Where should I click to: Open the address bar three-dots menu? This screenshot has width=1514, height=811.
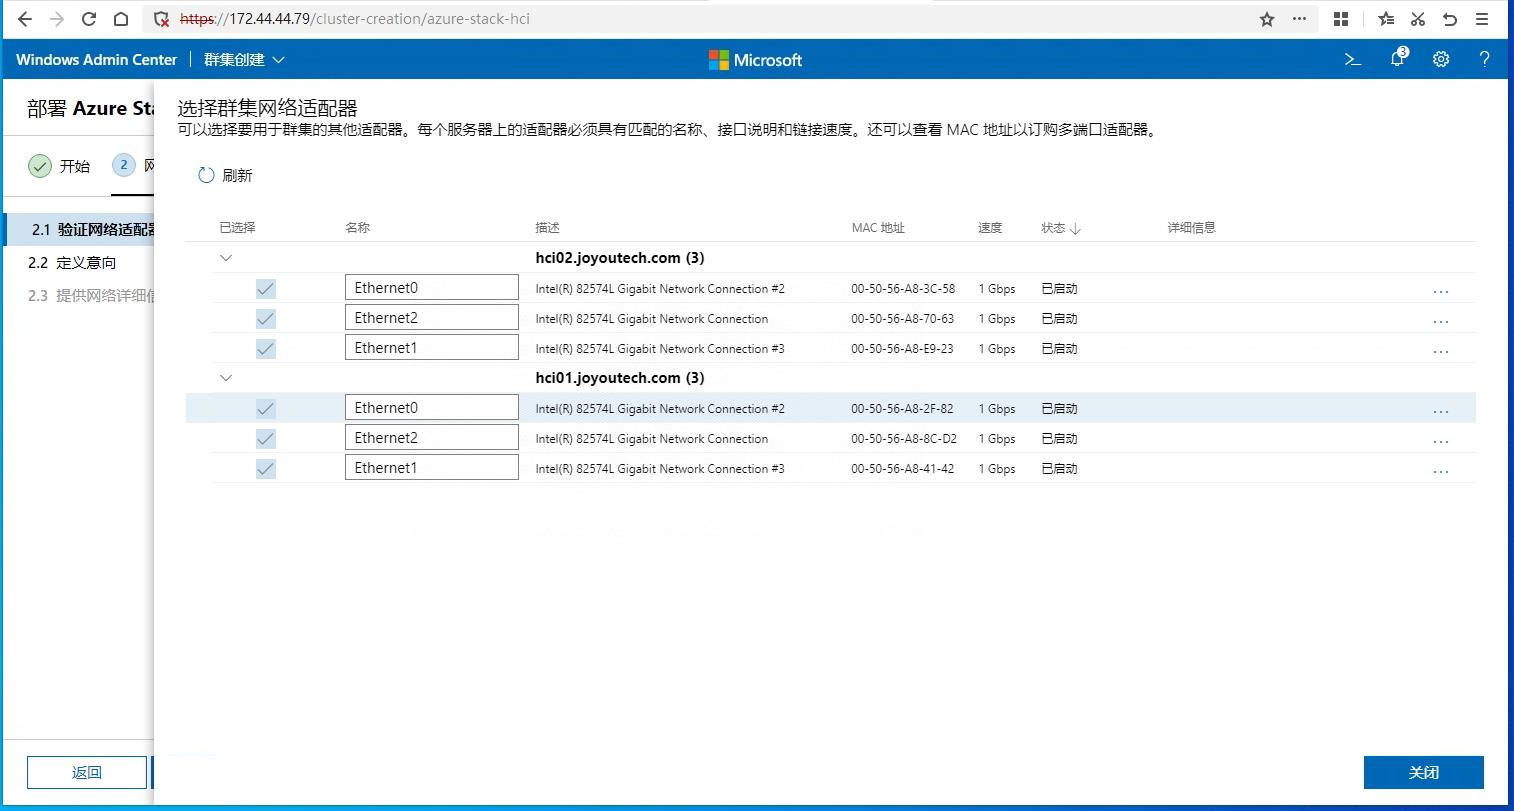pos(1299,19)
